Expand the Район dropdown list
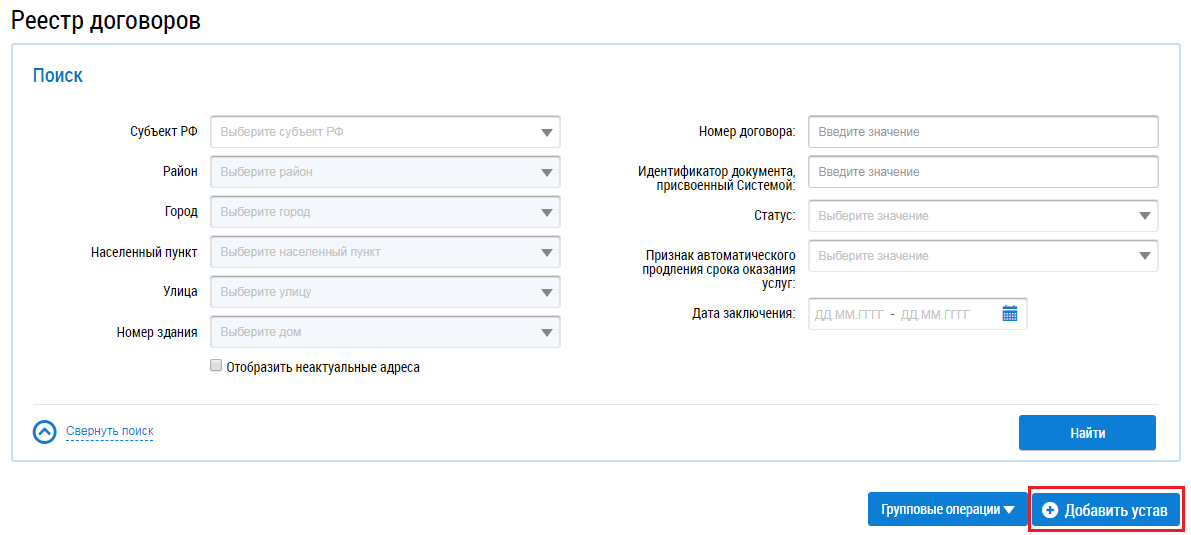The image size is (1191, 535). pos(385,172)
